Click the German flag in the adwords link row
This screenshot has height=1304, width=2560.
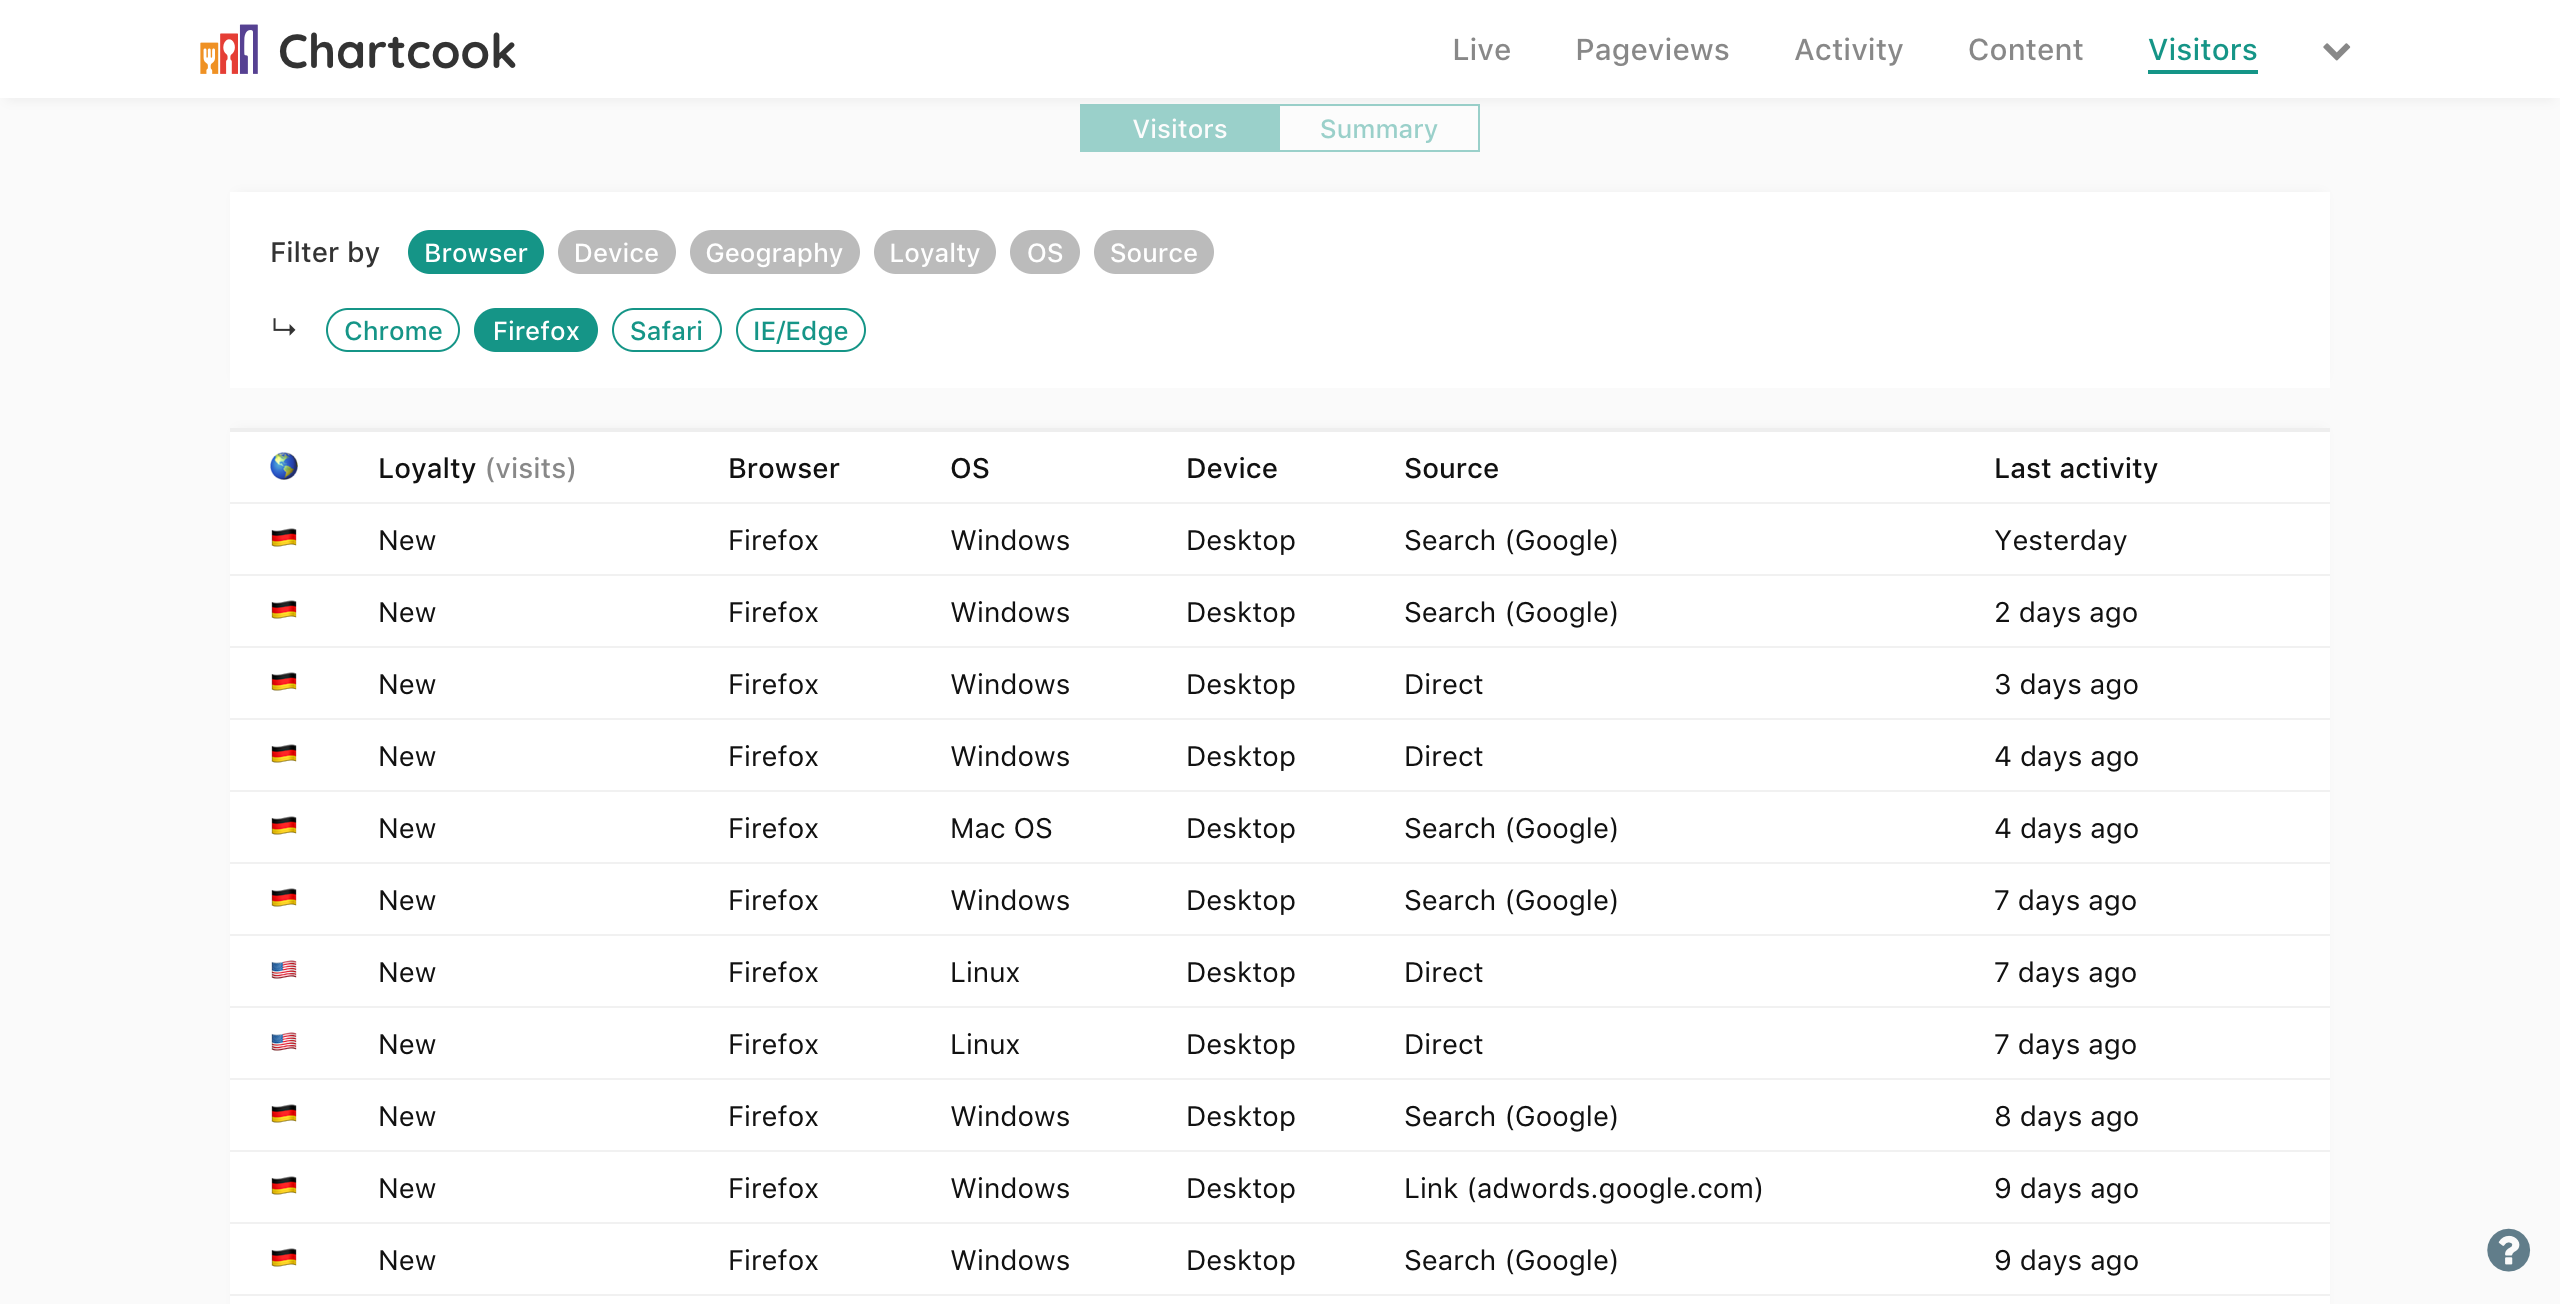click(284, 1187)
